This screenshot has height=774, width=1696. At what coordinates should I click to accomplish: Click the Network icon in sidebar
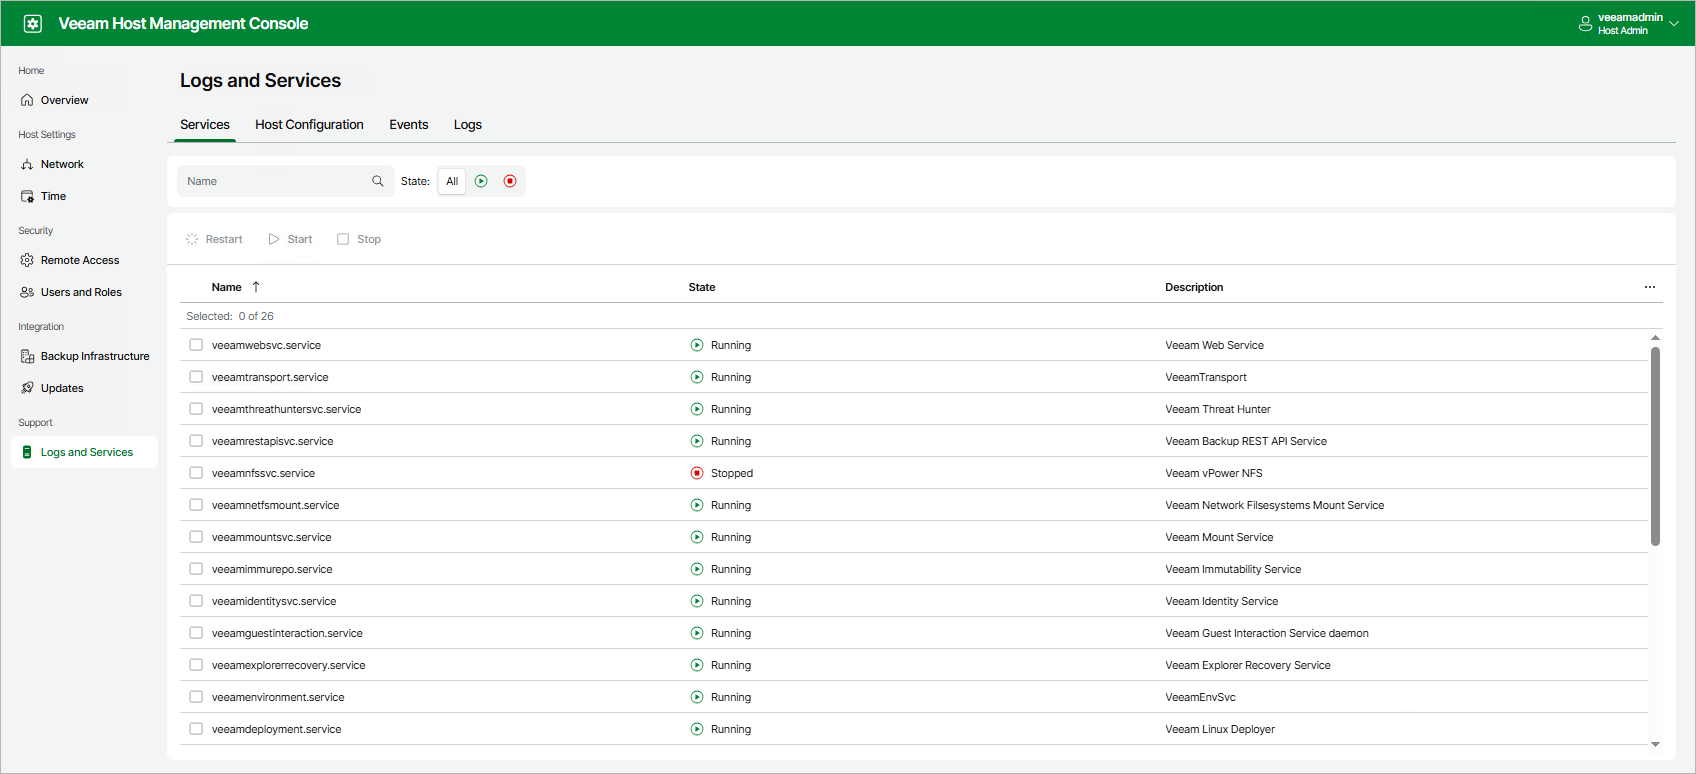pos(27,164)
